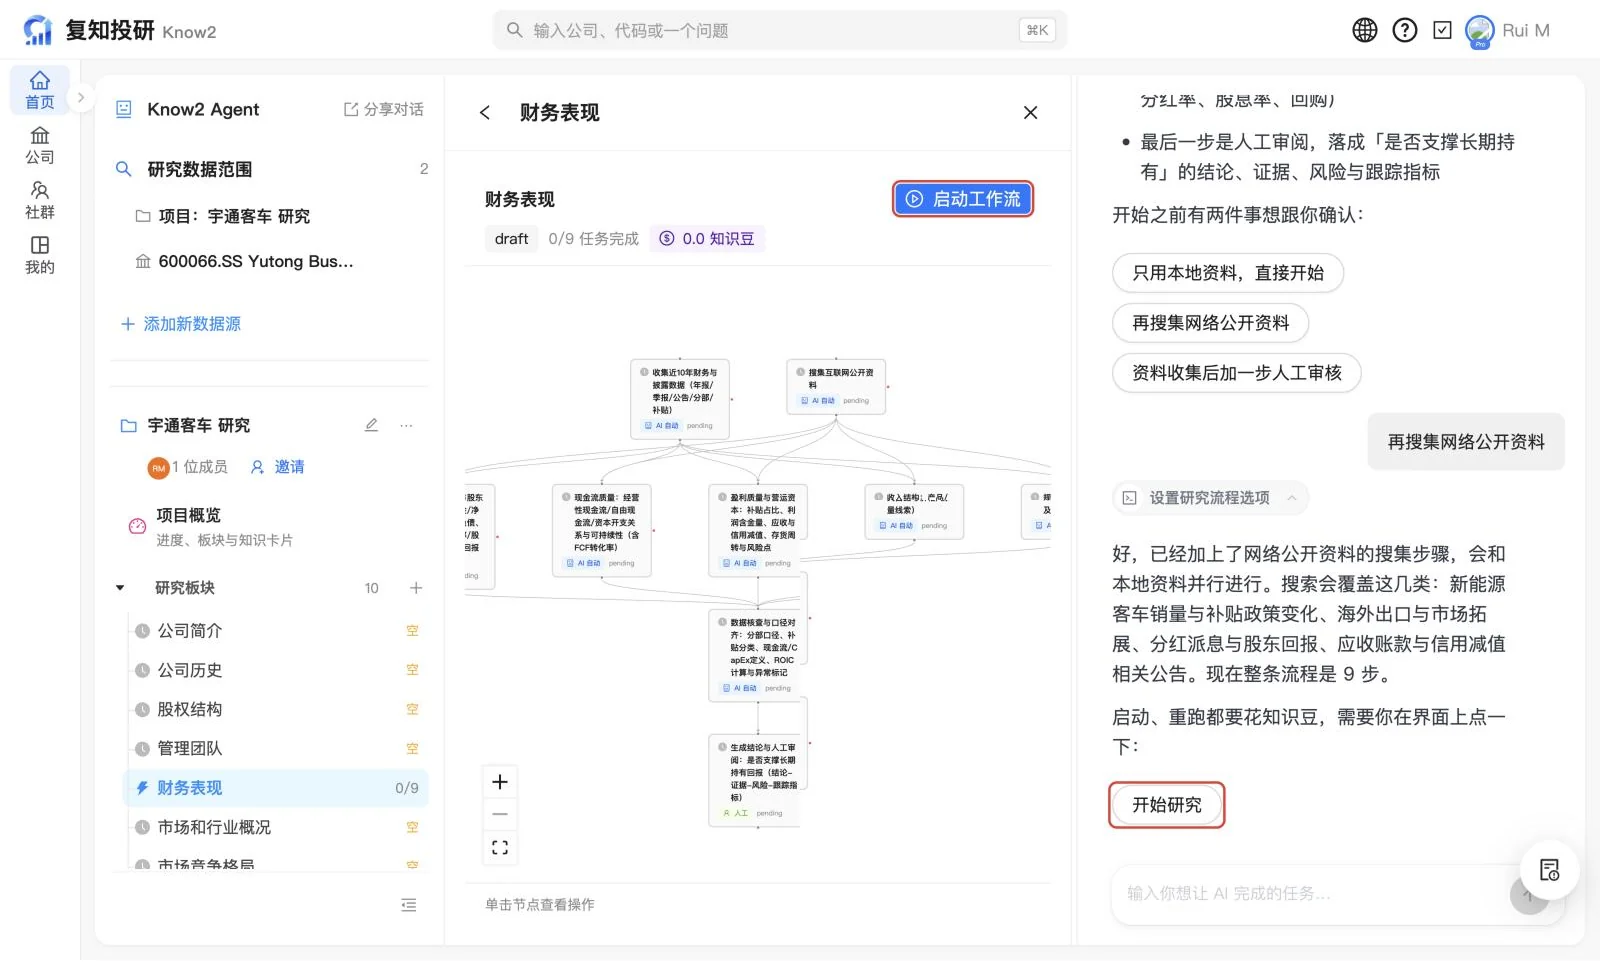
Task: Click 启动工作流 start workflow button
Action: (962, 199)
